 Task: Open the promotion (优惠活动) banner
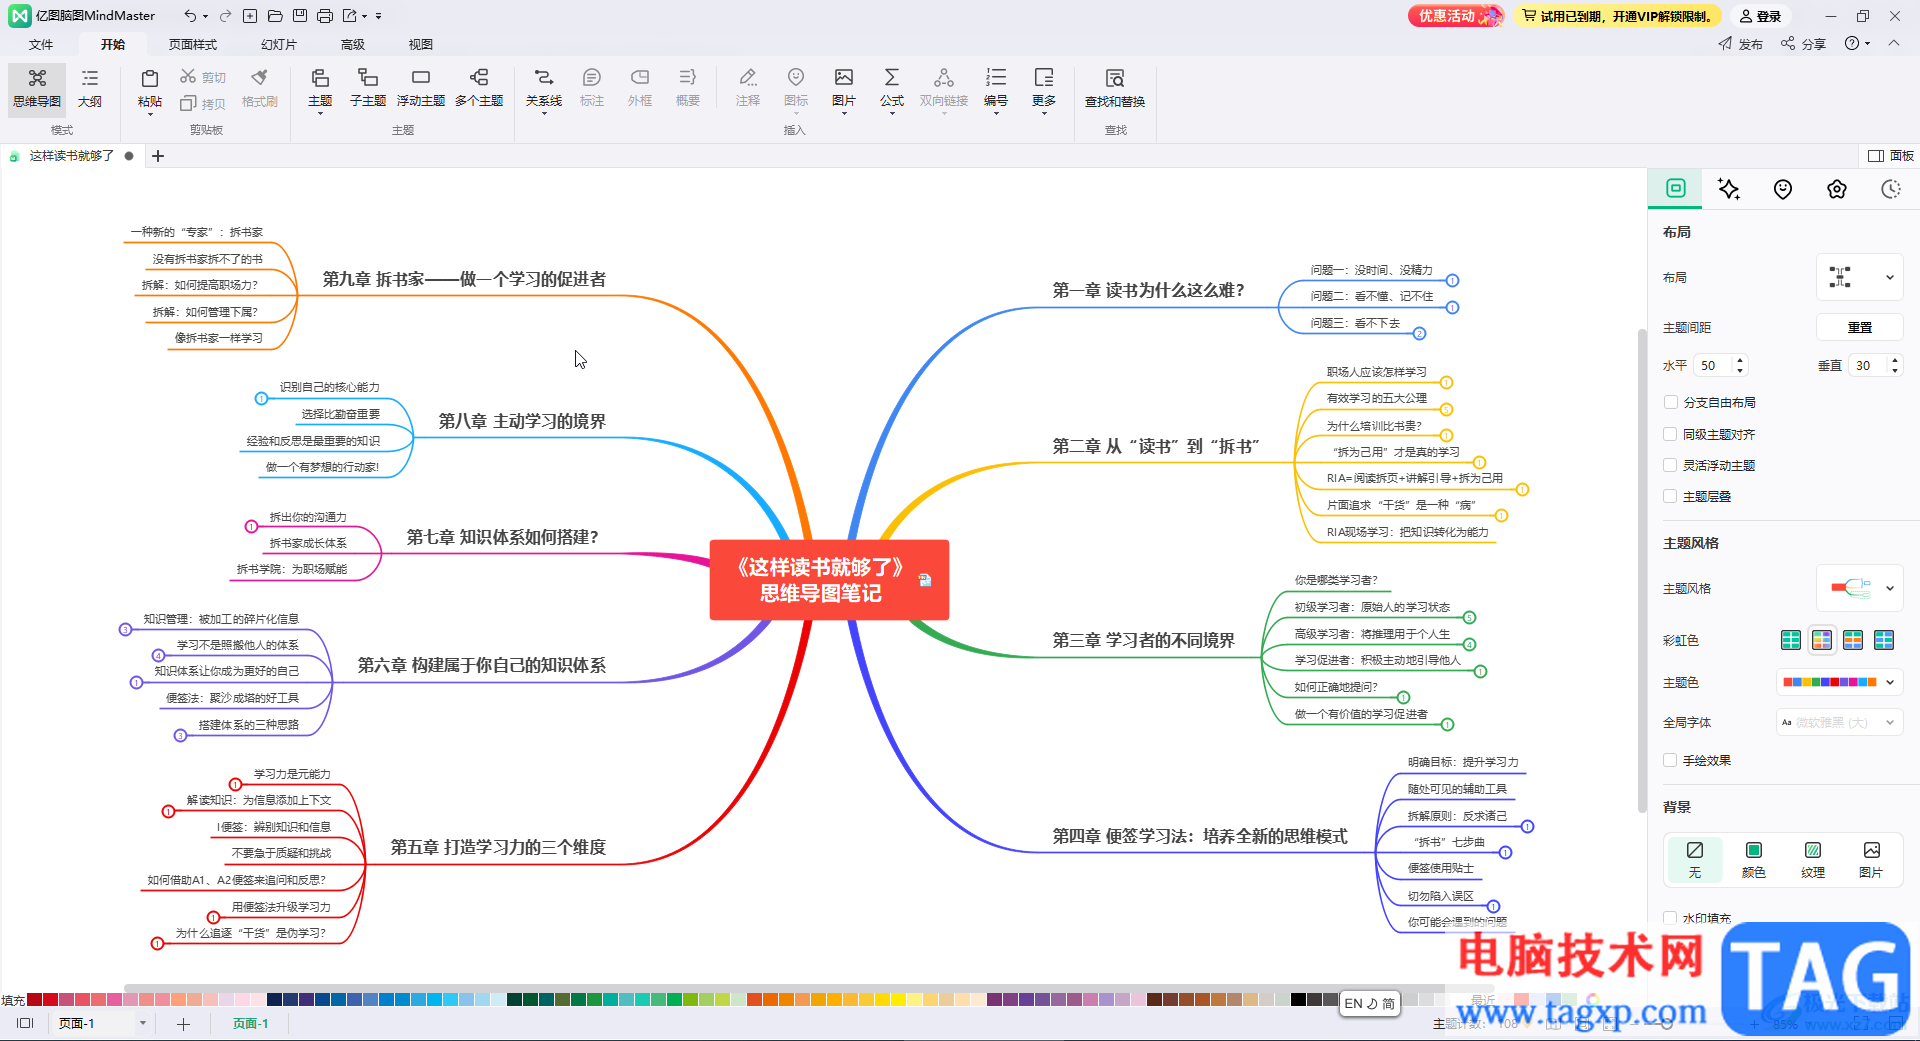1456,16
